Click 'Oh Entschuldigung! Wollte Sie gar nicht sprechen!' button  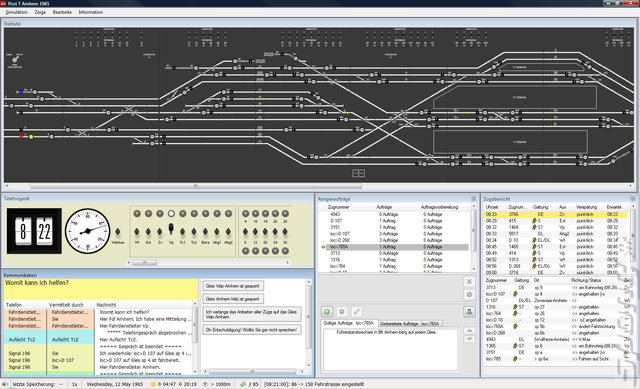252,330
